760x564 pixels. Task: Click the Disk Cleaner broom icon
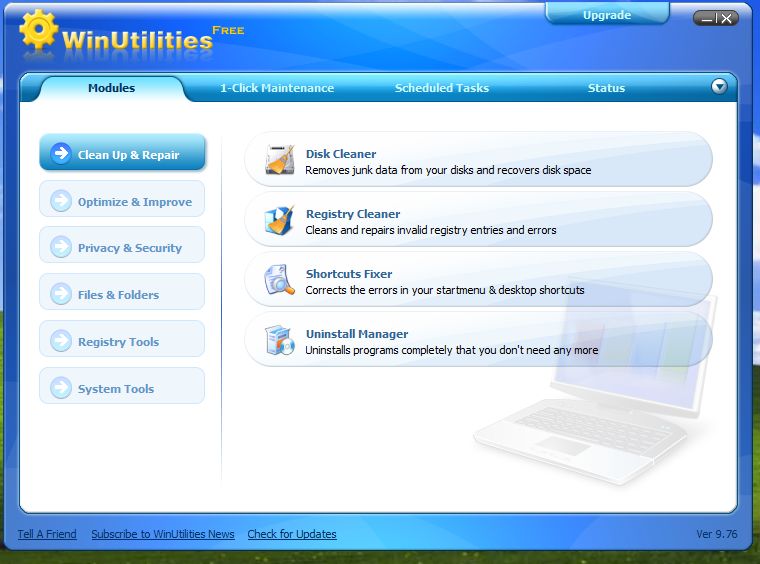point(280,159)
